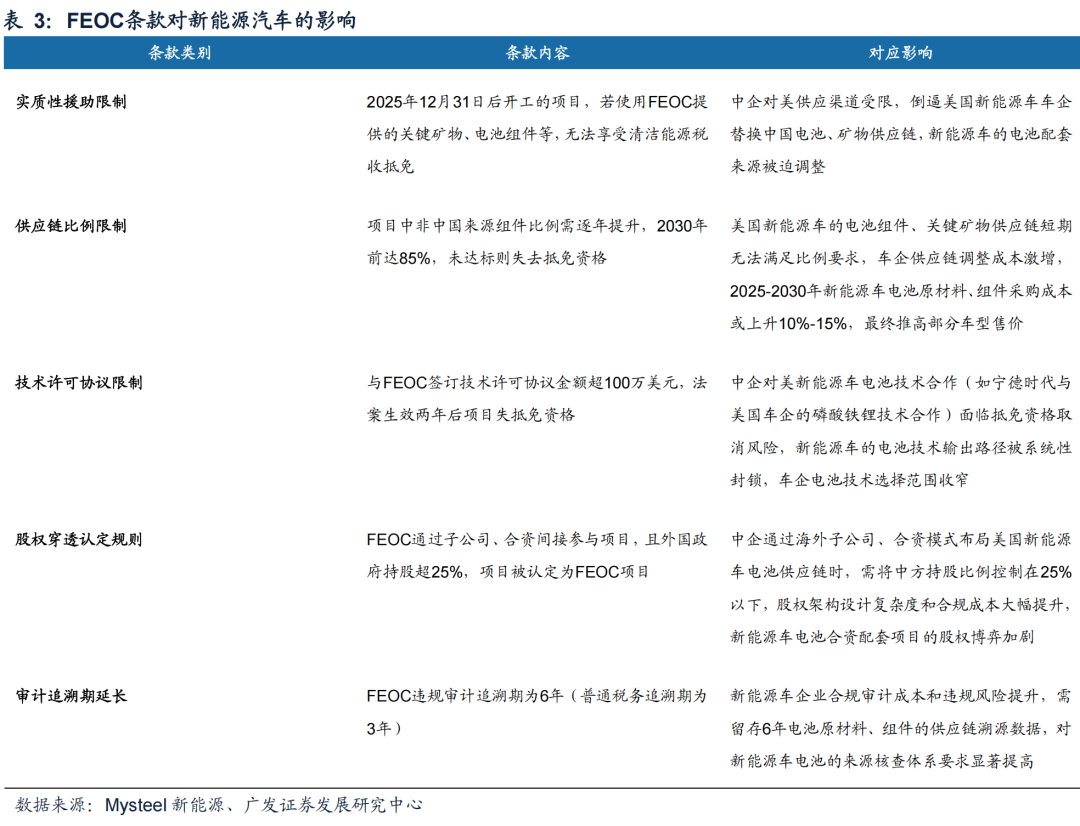Select the '对应影响' column header
Screen dimensions: 1080x826
[x=901, y=53]
